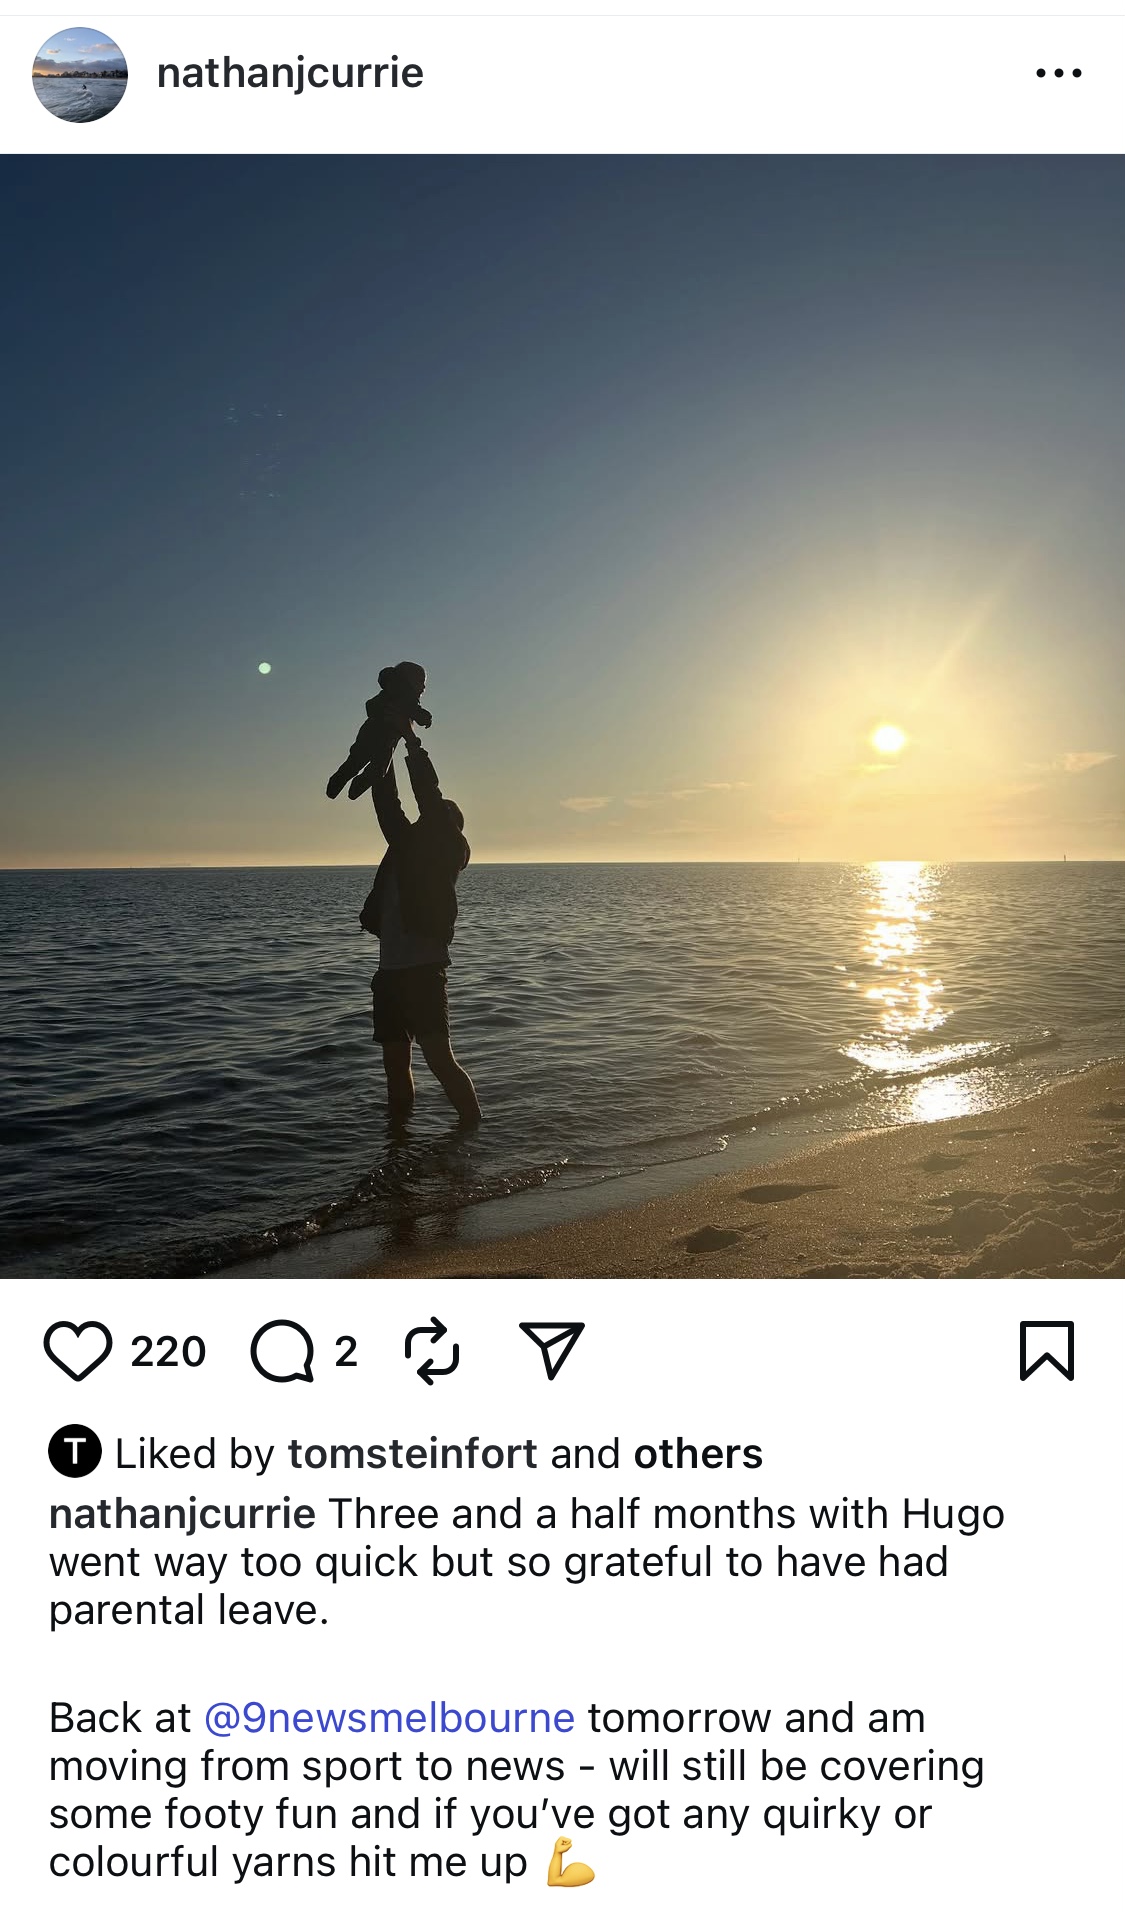Save post with bookmark icon
Viewport: 1125px width, 1912px height.
pyautogui.click(x=1047, y=1351)
